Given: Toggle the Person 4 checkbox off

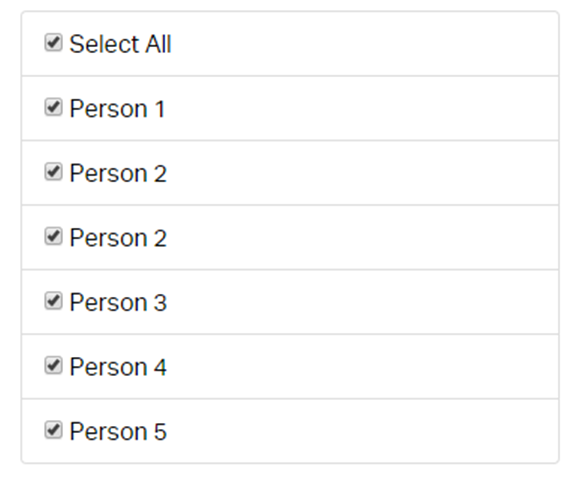Looking at the screenshot, I should click(53, 365).
